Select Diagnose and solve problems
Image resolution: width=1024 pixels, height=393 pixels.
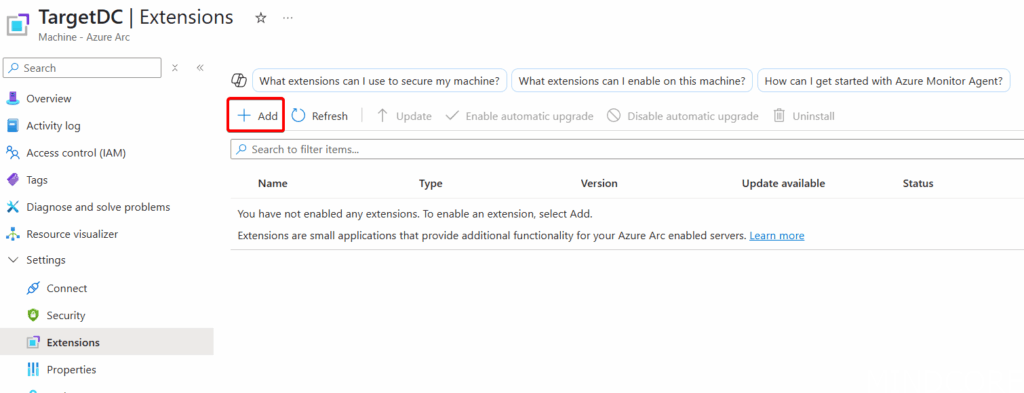98,207
